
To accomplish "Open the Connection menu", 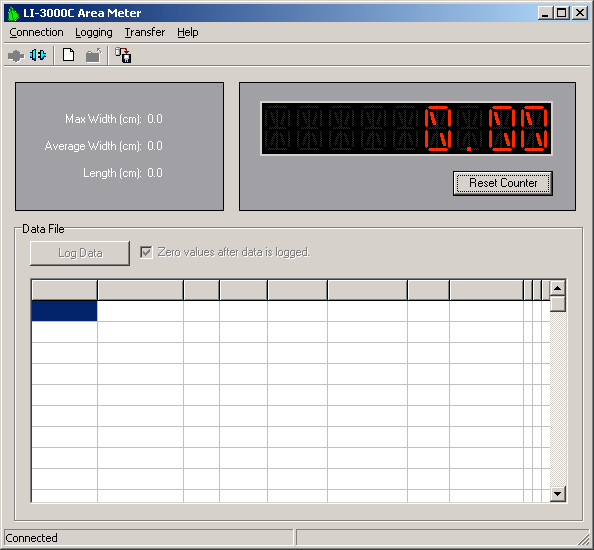I will 36,33.
